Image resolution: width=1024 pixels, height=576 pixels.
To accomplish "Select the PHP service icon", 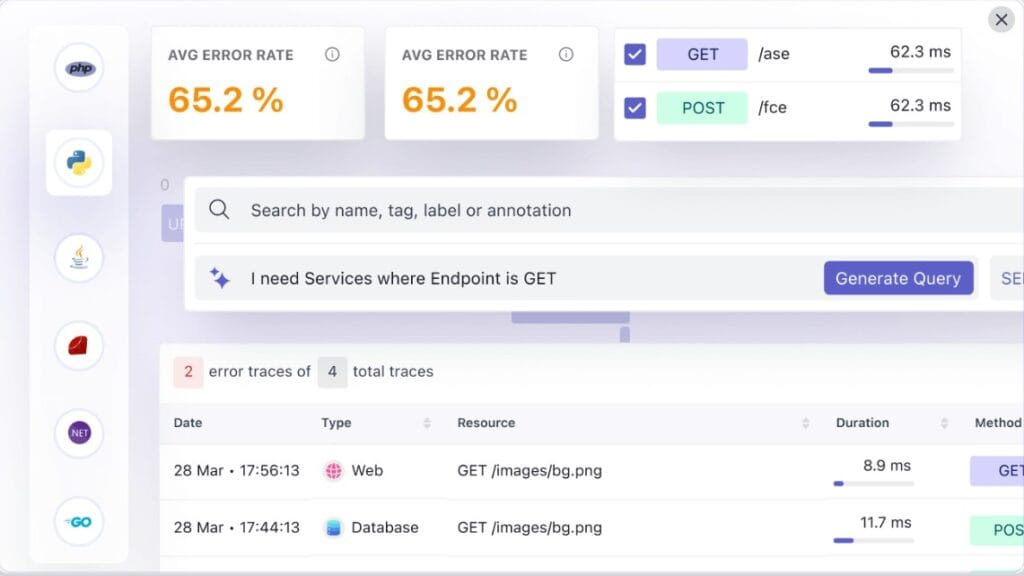I will click(79, 69).
